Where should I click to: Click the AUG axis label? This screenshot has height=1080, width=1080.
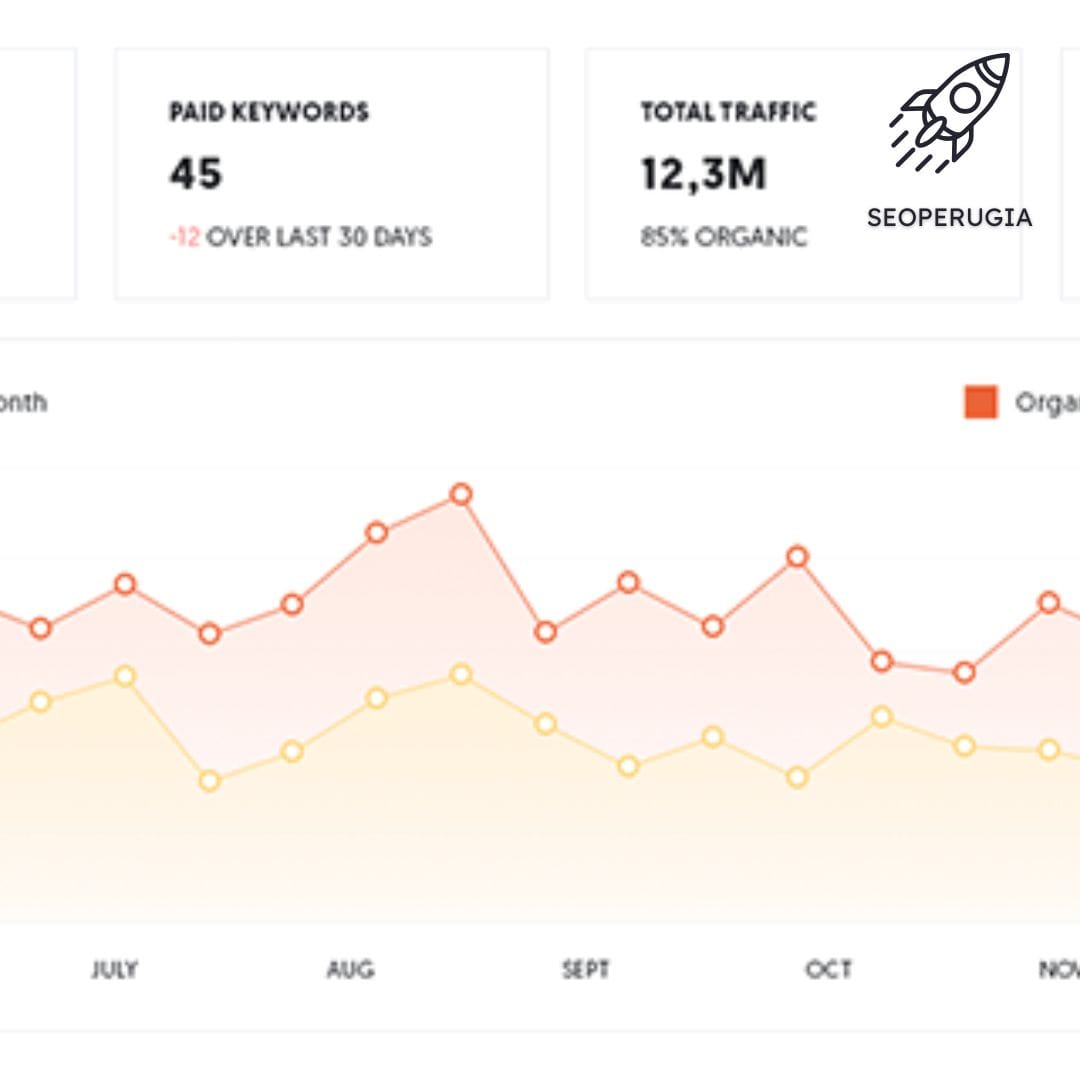pos(351,970)
